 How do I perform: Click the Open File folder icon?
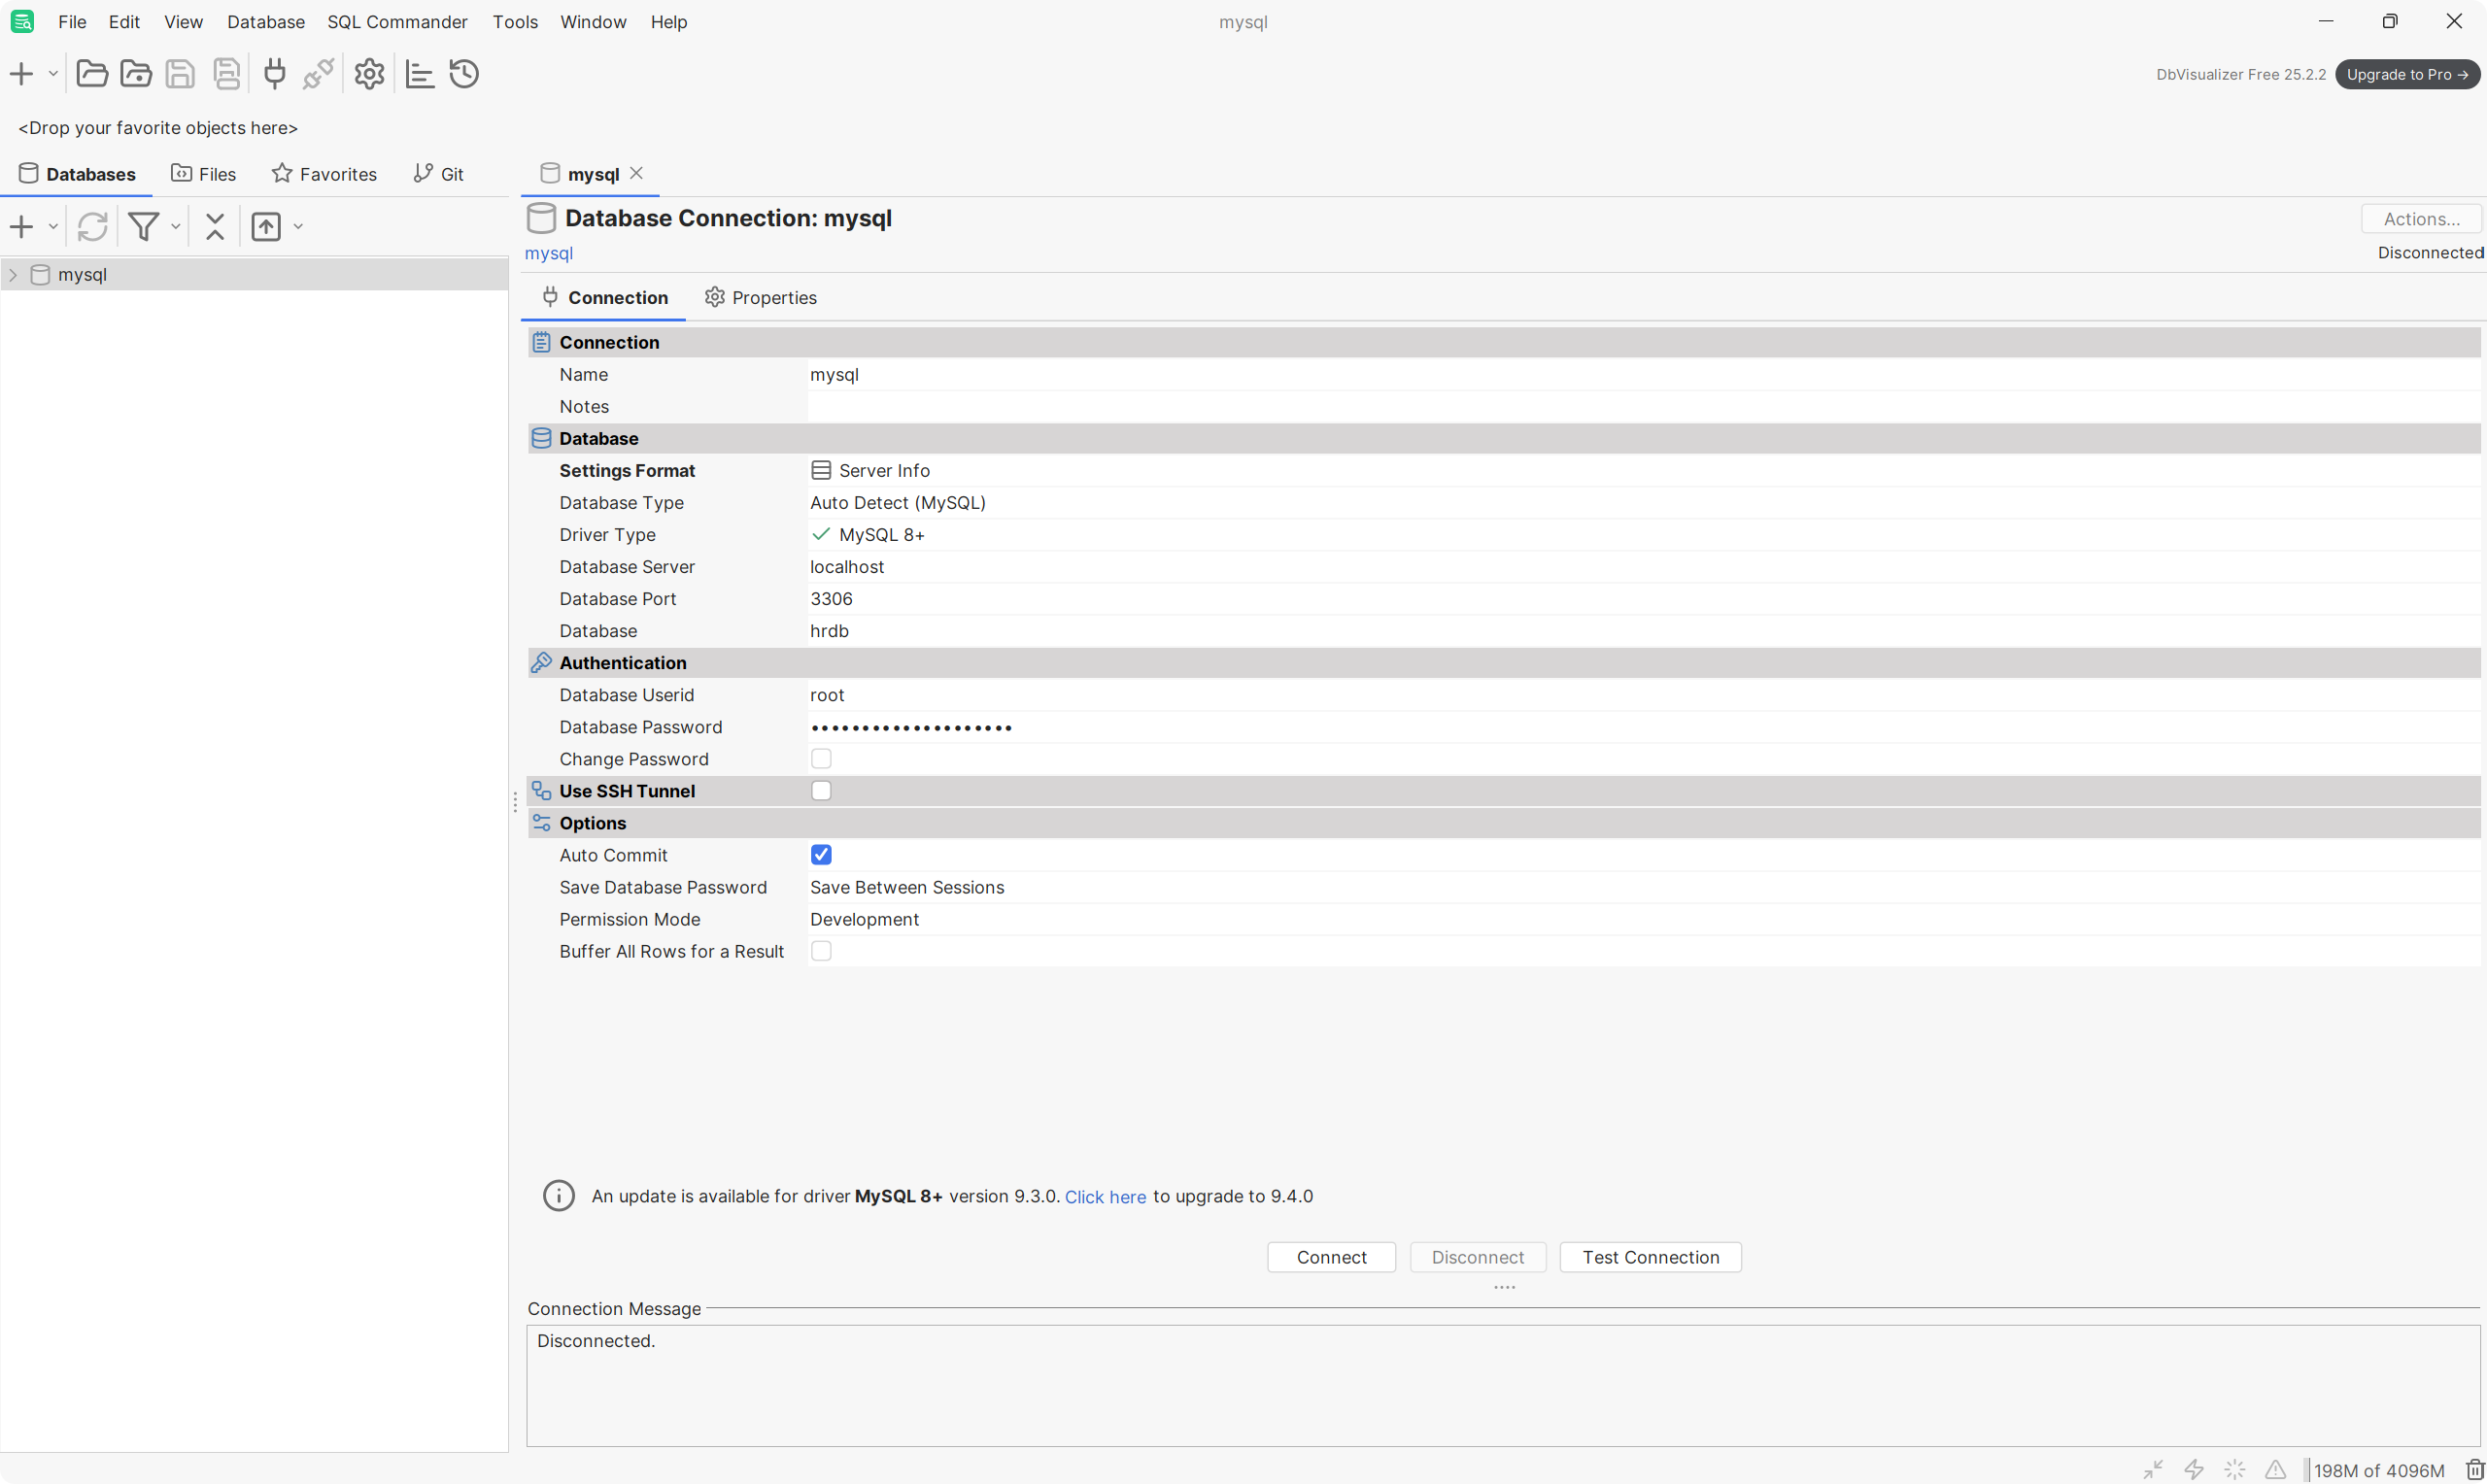[92, 74]
